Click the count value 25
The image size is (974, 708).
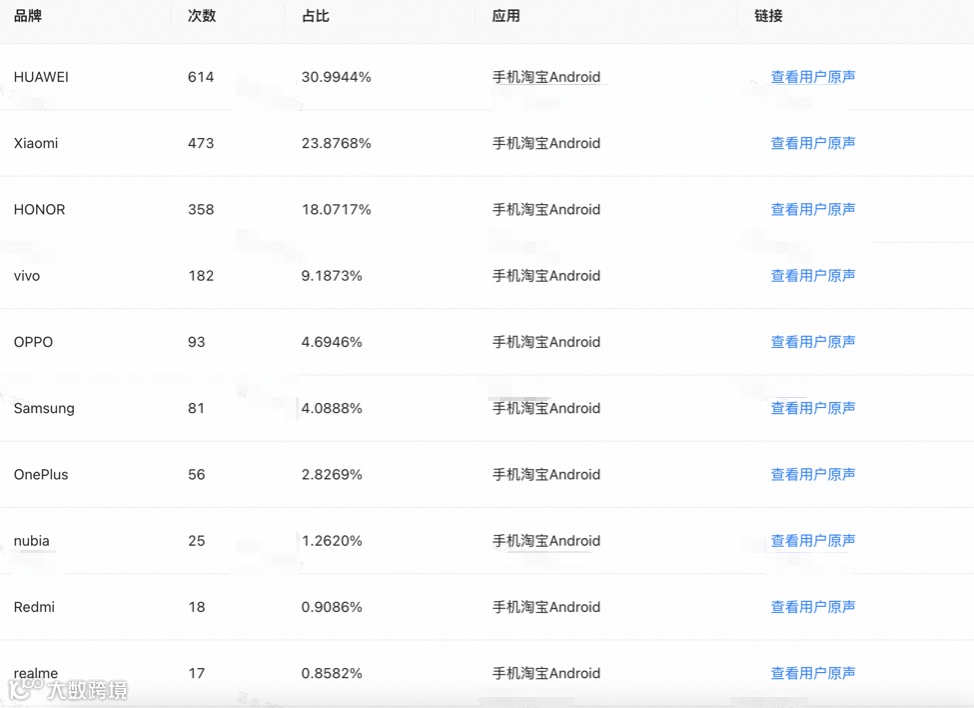(196, 541)
